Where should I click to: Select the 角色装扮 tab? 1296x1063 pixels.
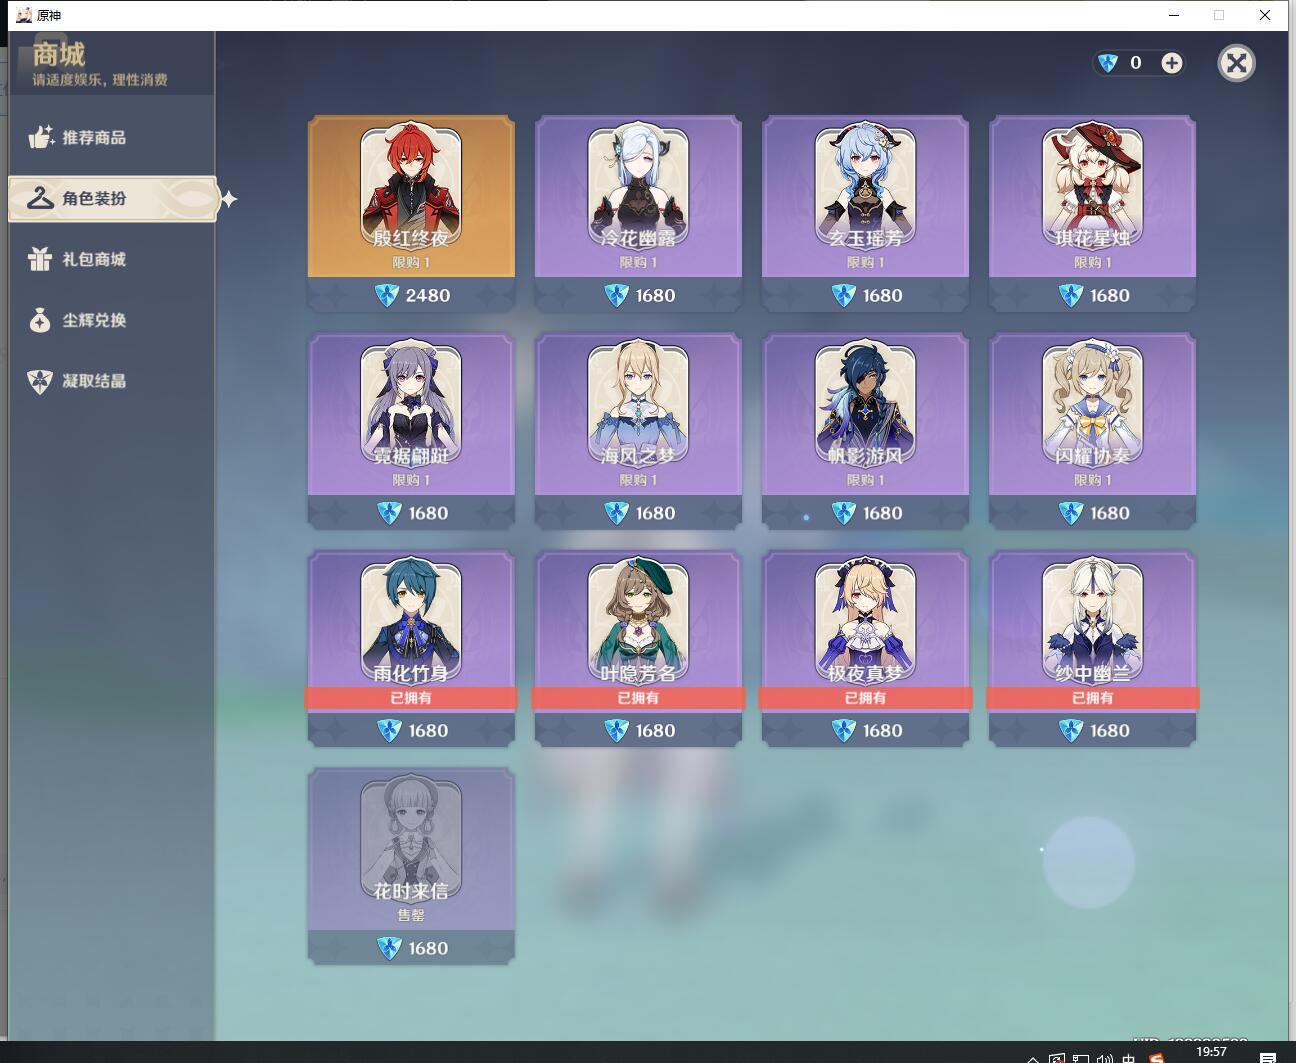click(x=112, y=198)
